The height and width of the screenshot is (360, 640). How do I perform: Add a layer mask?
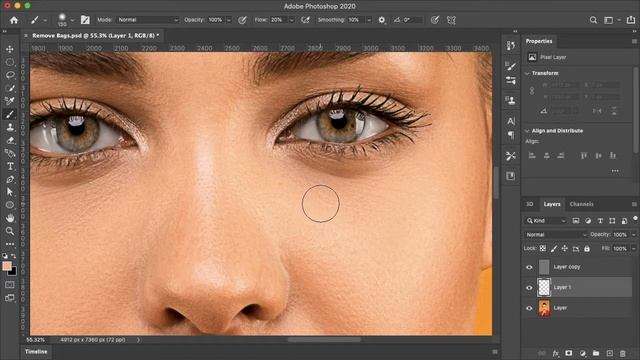tap(569, 353)
